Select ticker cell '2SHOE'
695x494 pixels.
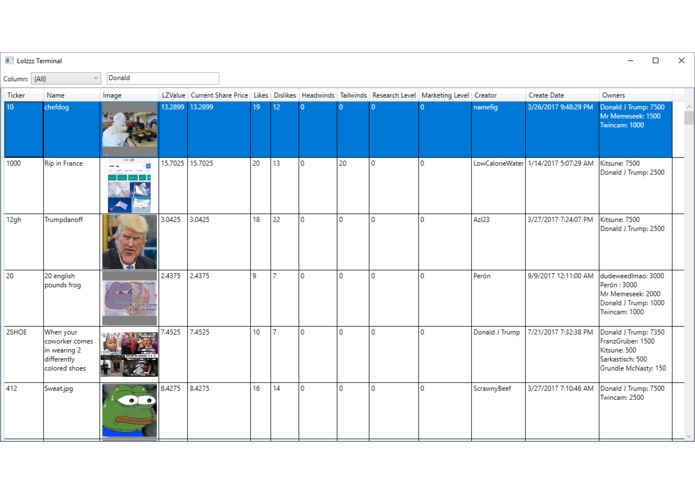click(24, 354)
